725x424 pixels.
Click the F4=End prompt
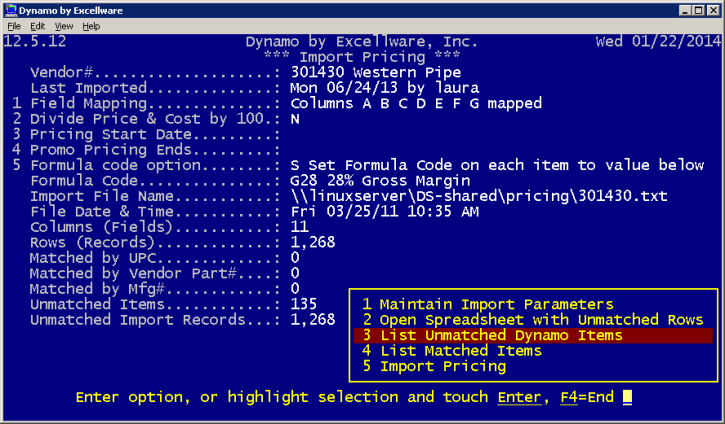(x=587, y=397)
